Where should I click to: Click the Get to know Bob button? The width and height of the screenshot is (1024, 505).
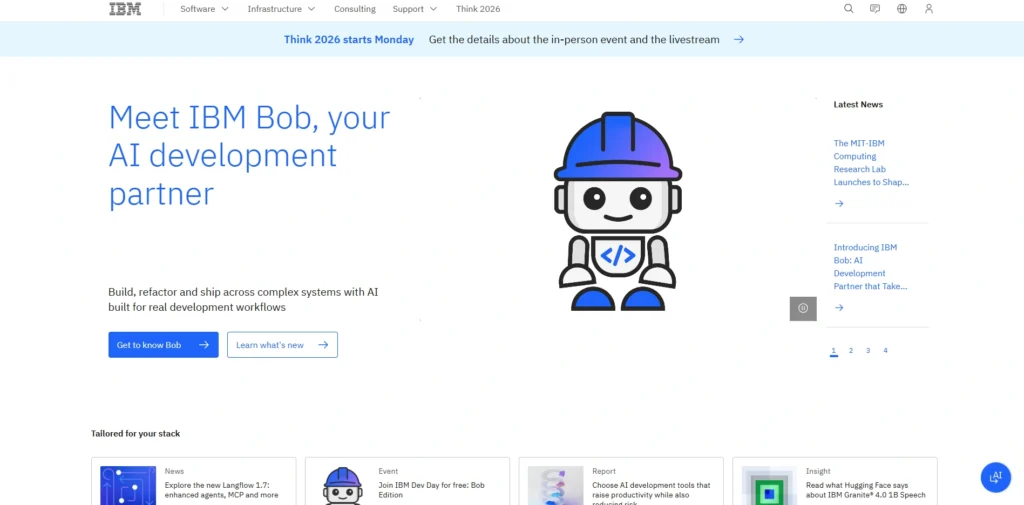click(163, 345)
